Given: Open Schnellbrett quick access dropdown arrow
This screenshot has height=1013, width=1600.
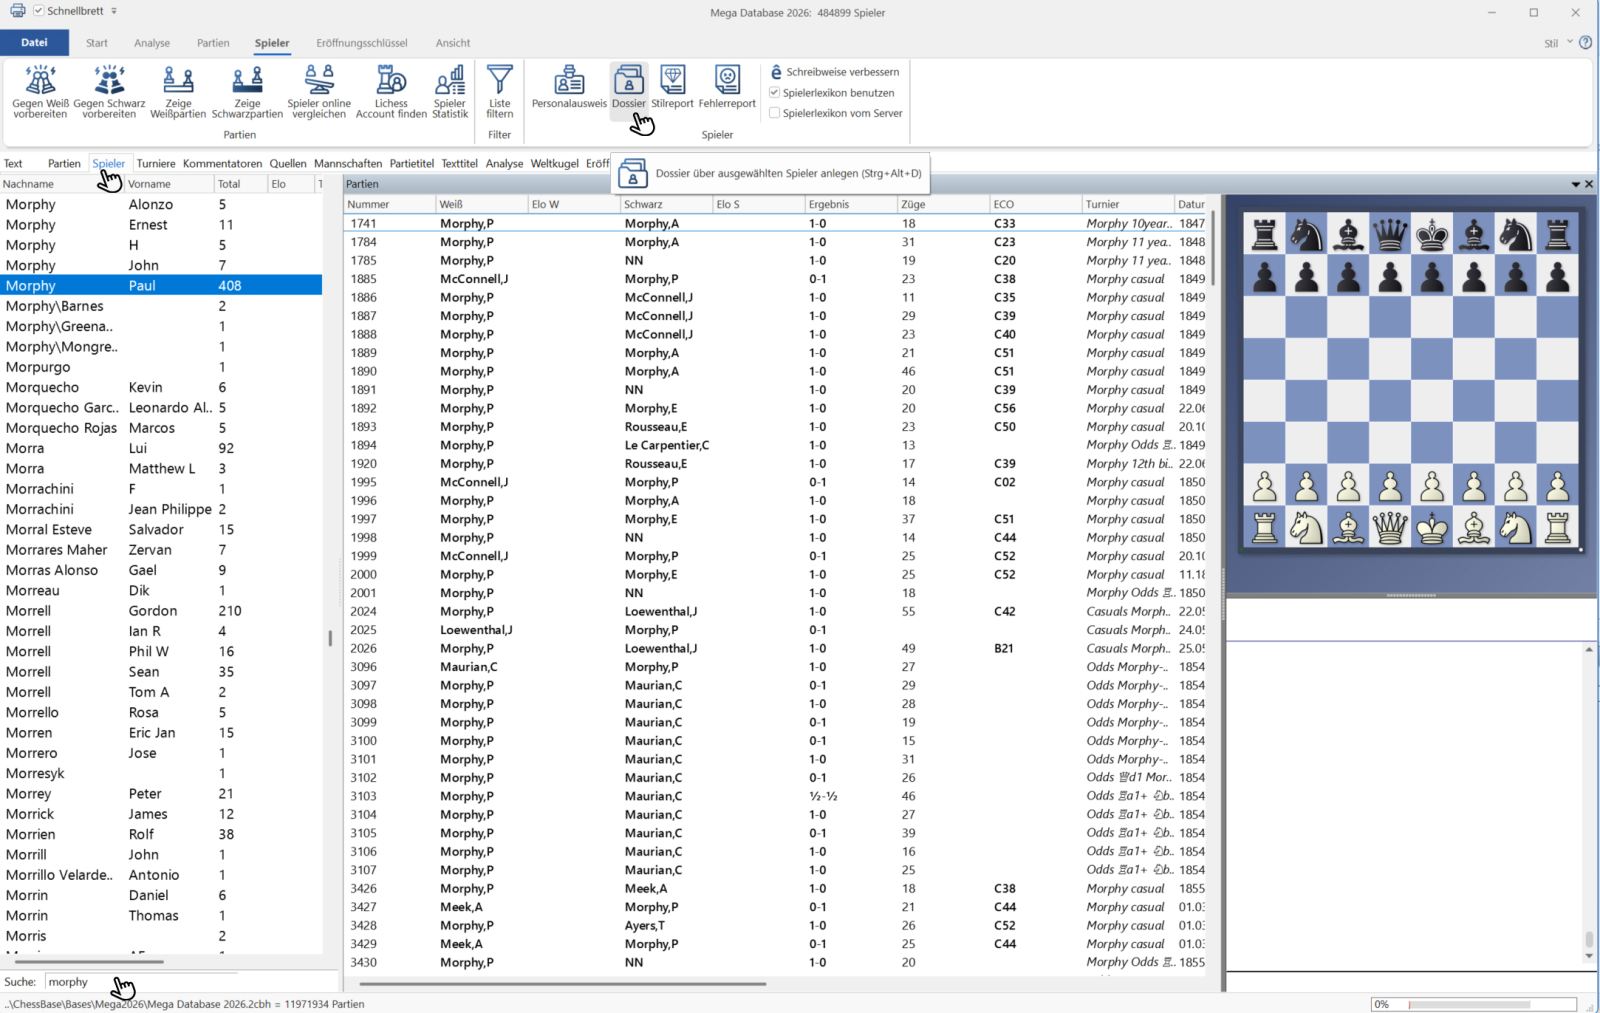Looking at the screenshot, I should pyautogui.click(x=114, y=11).
